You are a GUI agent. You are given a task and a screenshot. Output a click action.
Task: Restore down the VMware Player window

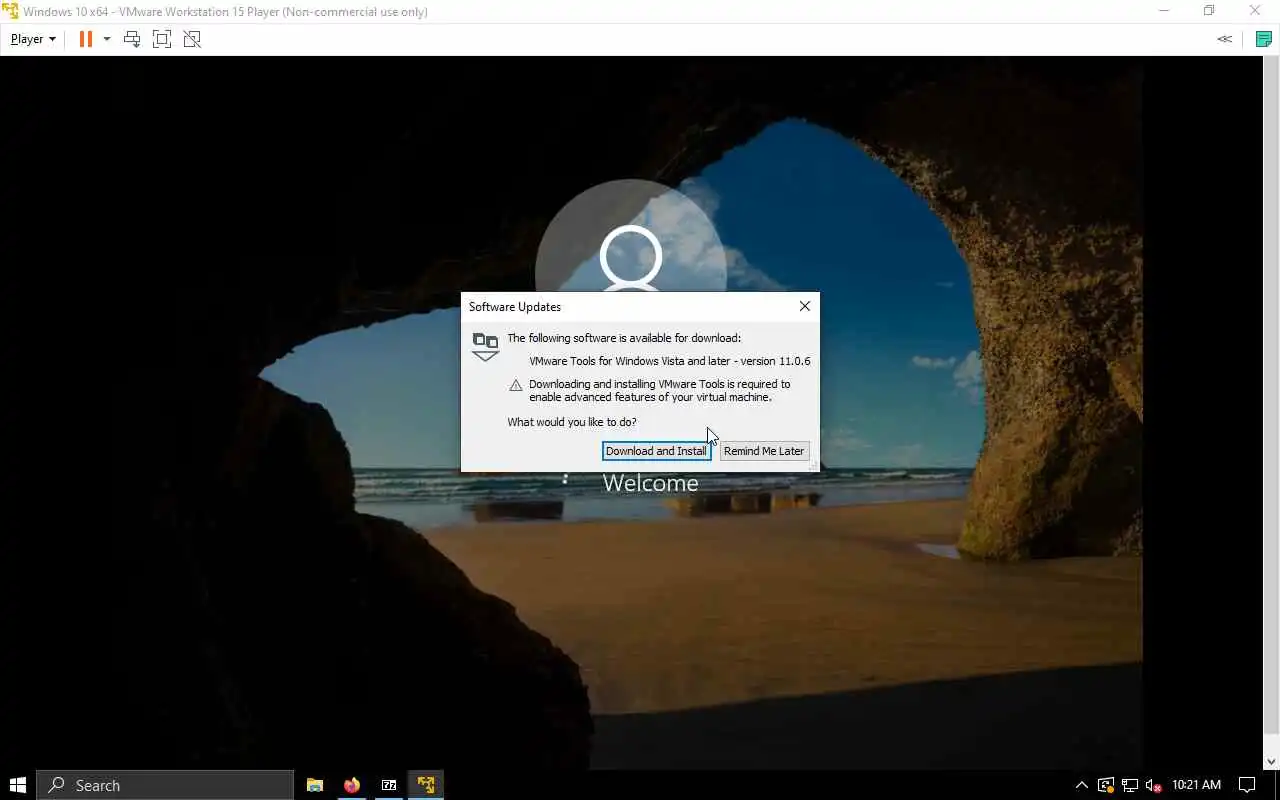click(x=1209, y=11)
